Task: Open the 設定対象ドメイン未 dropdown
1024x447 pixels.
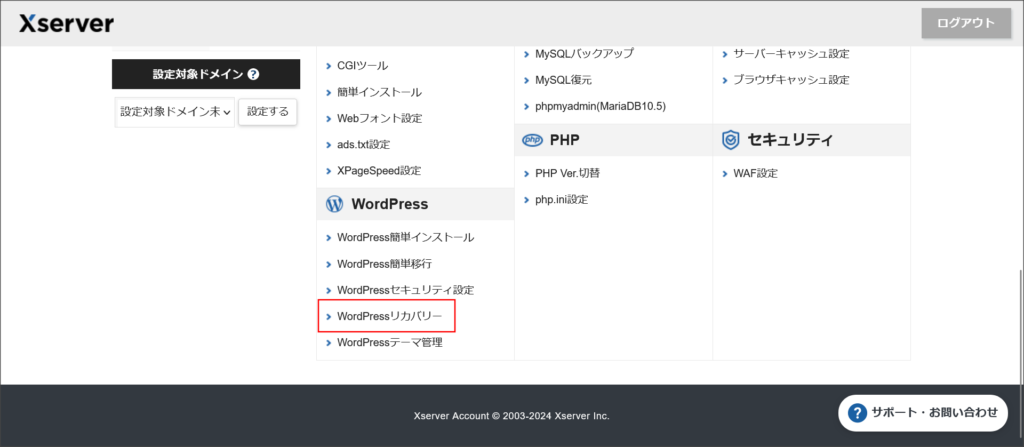Action: point(175,112)
